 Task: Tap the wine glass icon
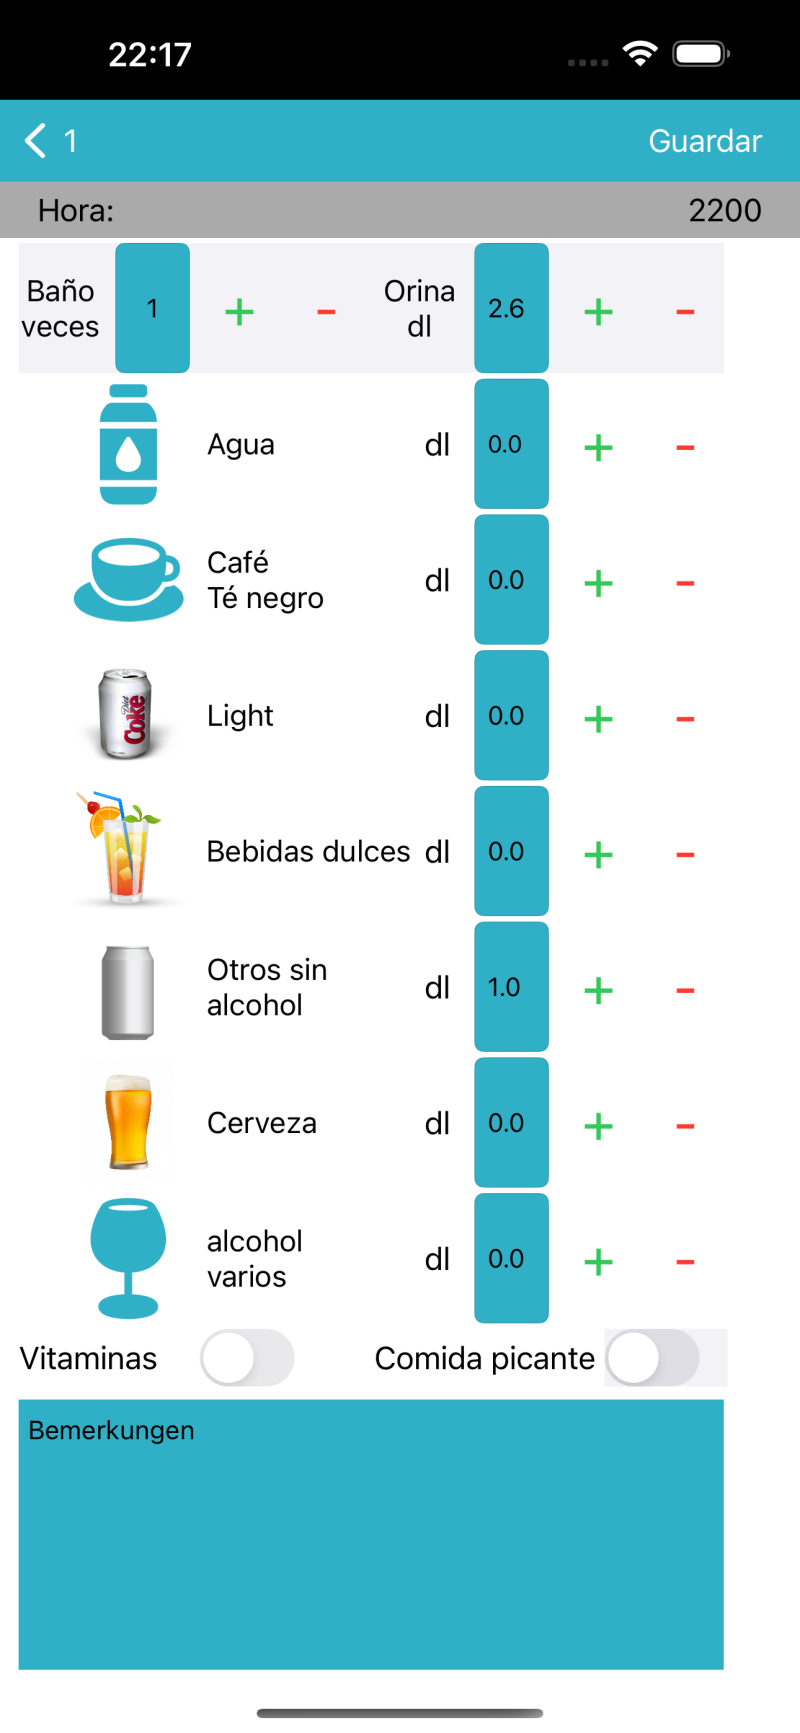128,1258
